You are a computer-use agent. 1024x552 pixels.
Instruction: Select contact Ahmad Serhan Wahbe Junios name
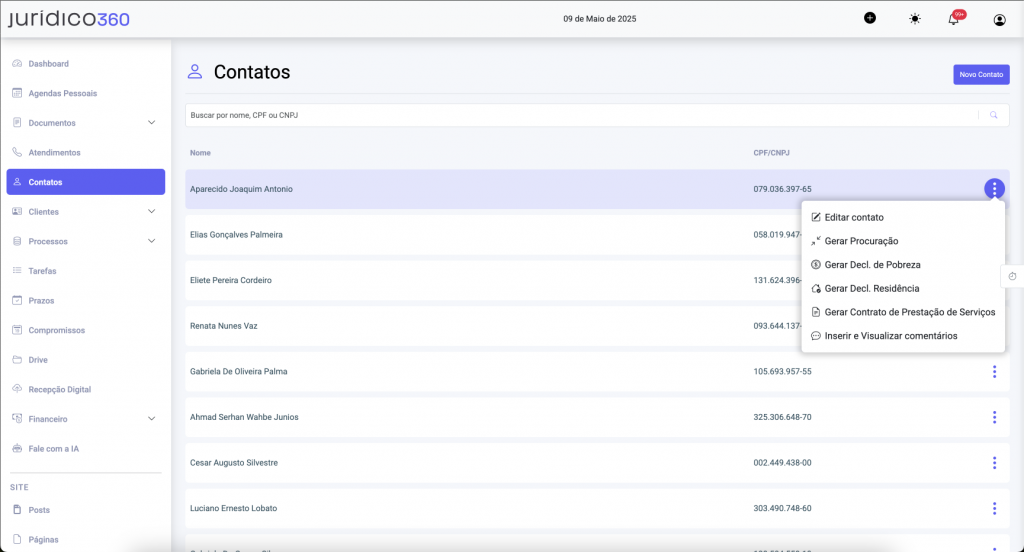[x=244, y=417]
